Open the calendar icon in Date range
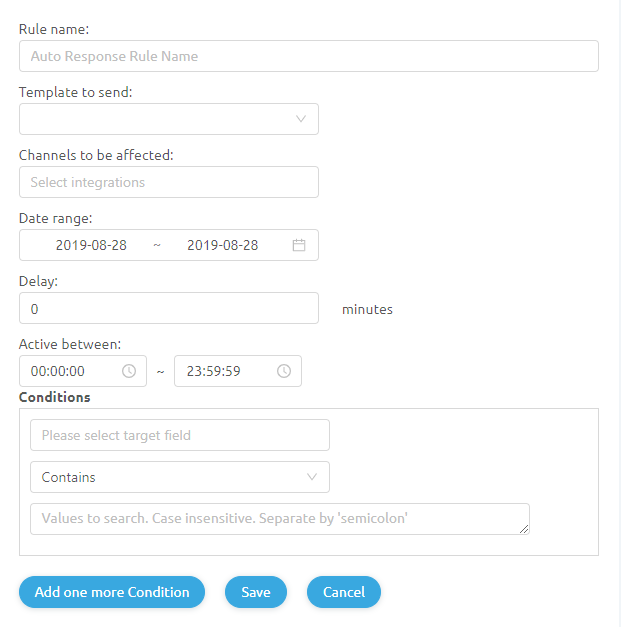This screenshot has height=627, width=621. click(298, 245)
